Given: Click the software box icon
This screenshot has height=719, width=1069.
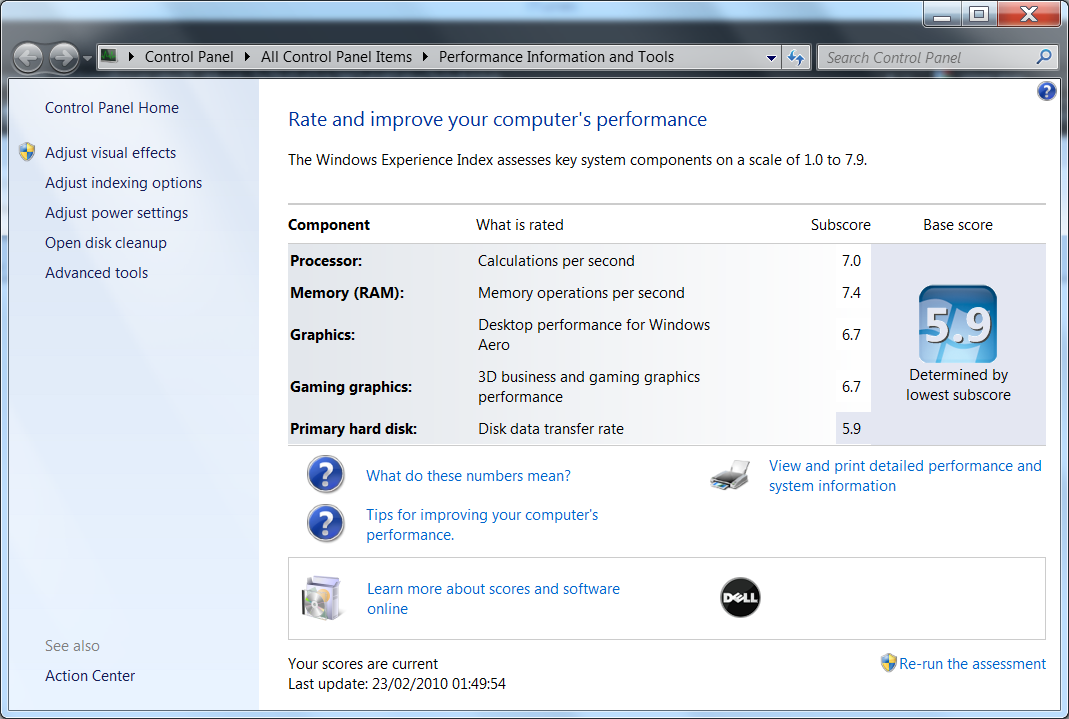Looking at the screenshot, I should [322, 598].
